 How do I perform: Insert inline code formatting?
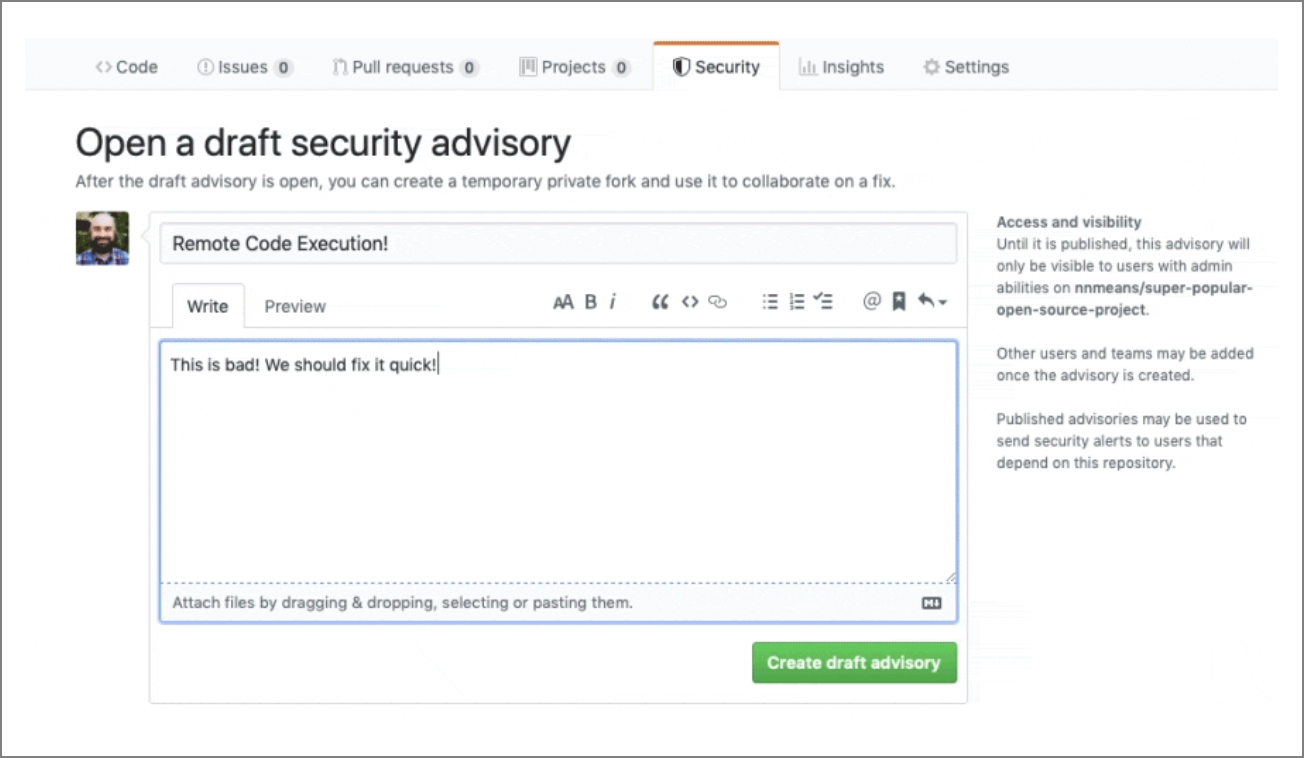(689, 301)
